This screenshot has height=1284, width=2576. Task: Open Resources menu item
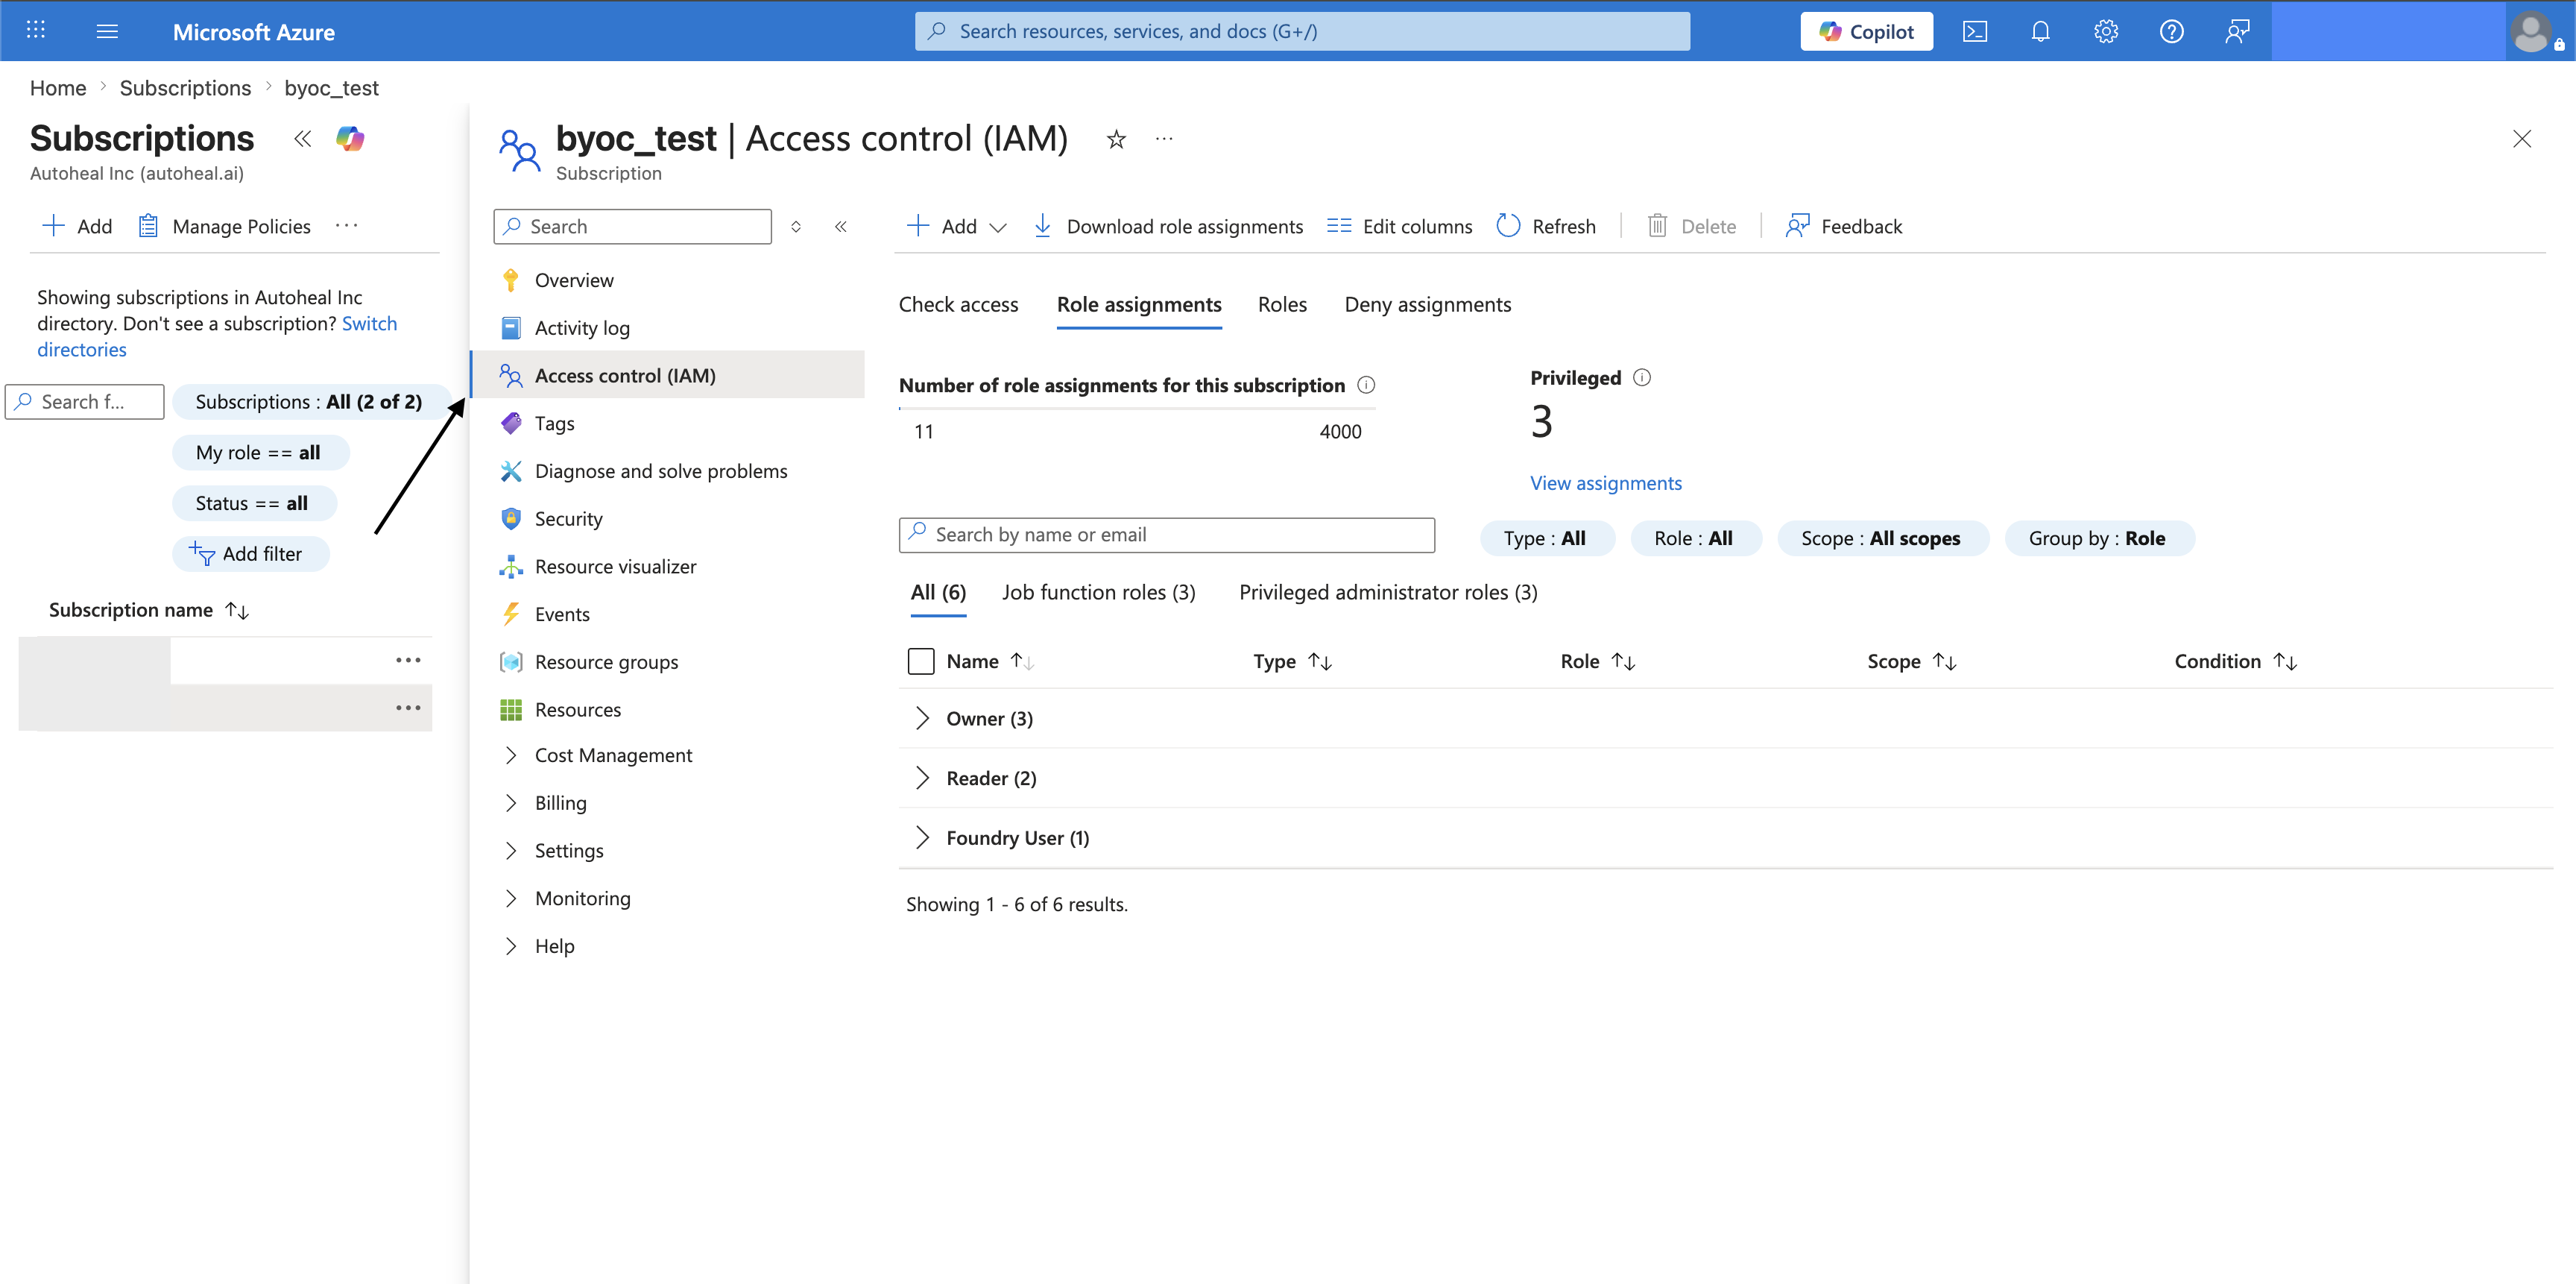577,709
